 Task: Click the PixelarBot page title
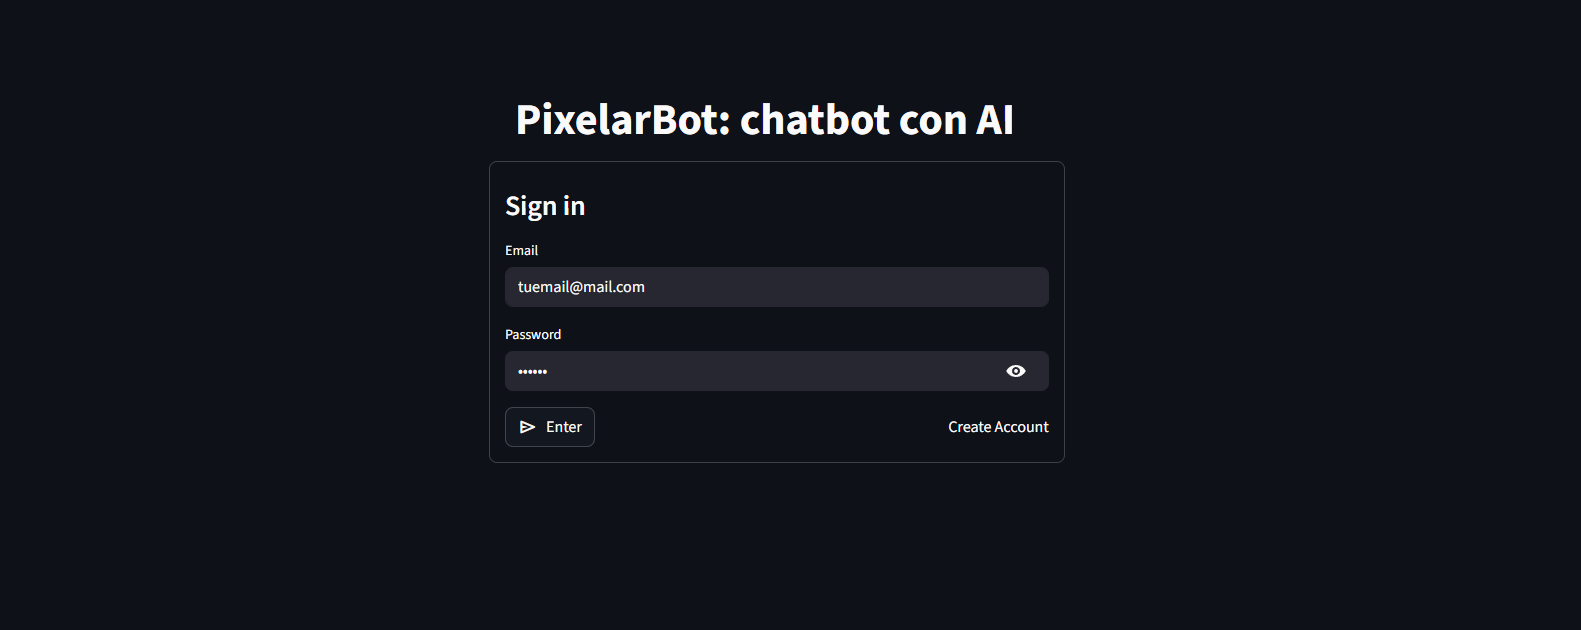(x=764, y=120)
